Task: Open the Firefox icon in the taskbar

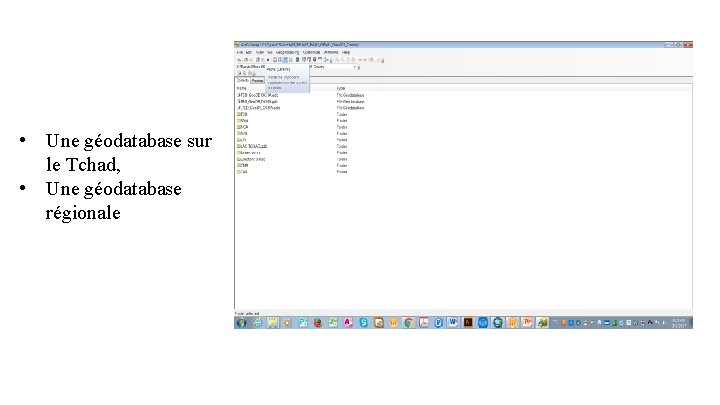Action: coord(318,323)
